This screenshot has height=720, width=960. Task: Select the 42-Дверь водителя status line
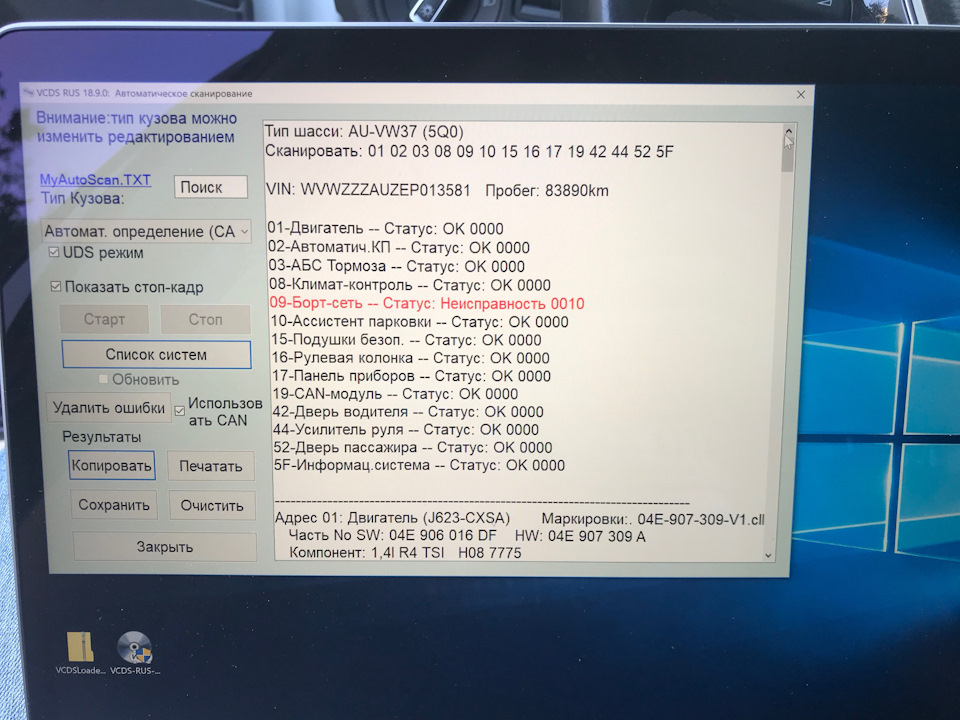point(408,411)
